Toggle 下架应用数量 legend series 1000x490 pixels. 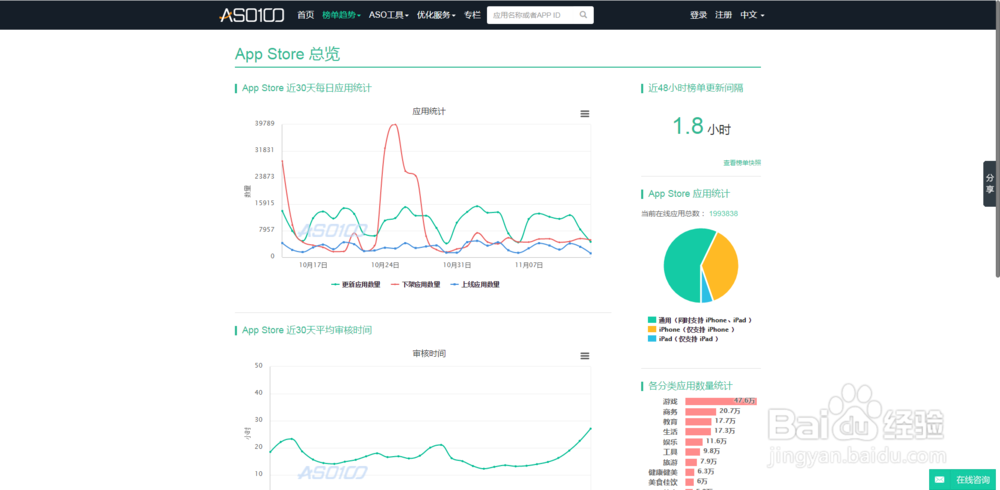415,285
